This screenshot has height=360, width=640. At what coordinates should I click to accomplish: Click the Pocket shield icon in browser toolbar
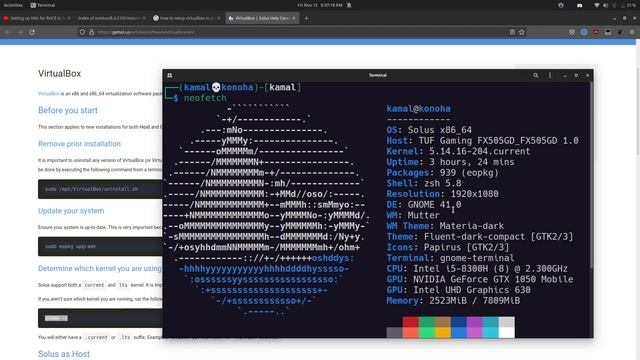click(572, 32)
